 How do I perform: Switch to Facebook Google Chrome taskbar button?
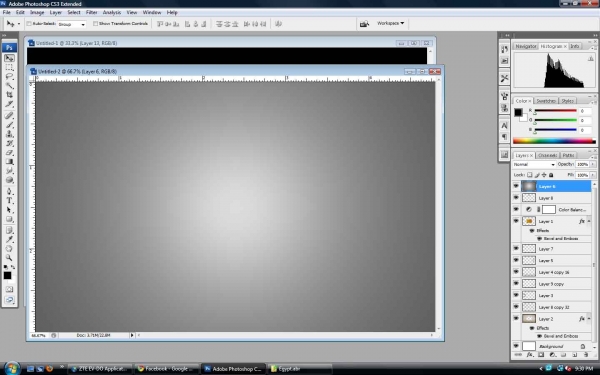click(x=166, y=369)
